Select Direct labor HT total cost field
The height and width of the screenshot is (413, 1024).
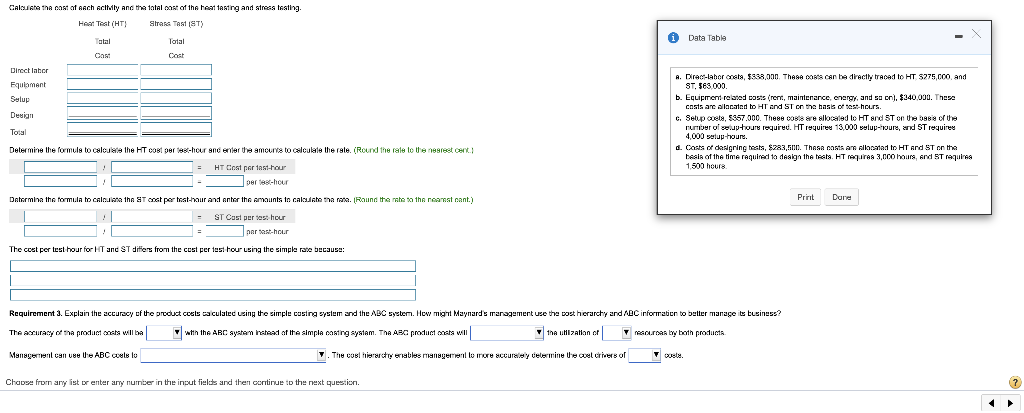pyautogui.click(x=103, y=70)
